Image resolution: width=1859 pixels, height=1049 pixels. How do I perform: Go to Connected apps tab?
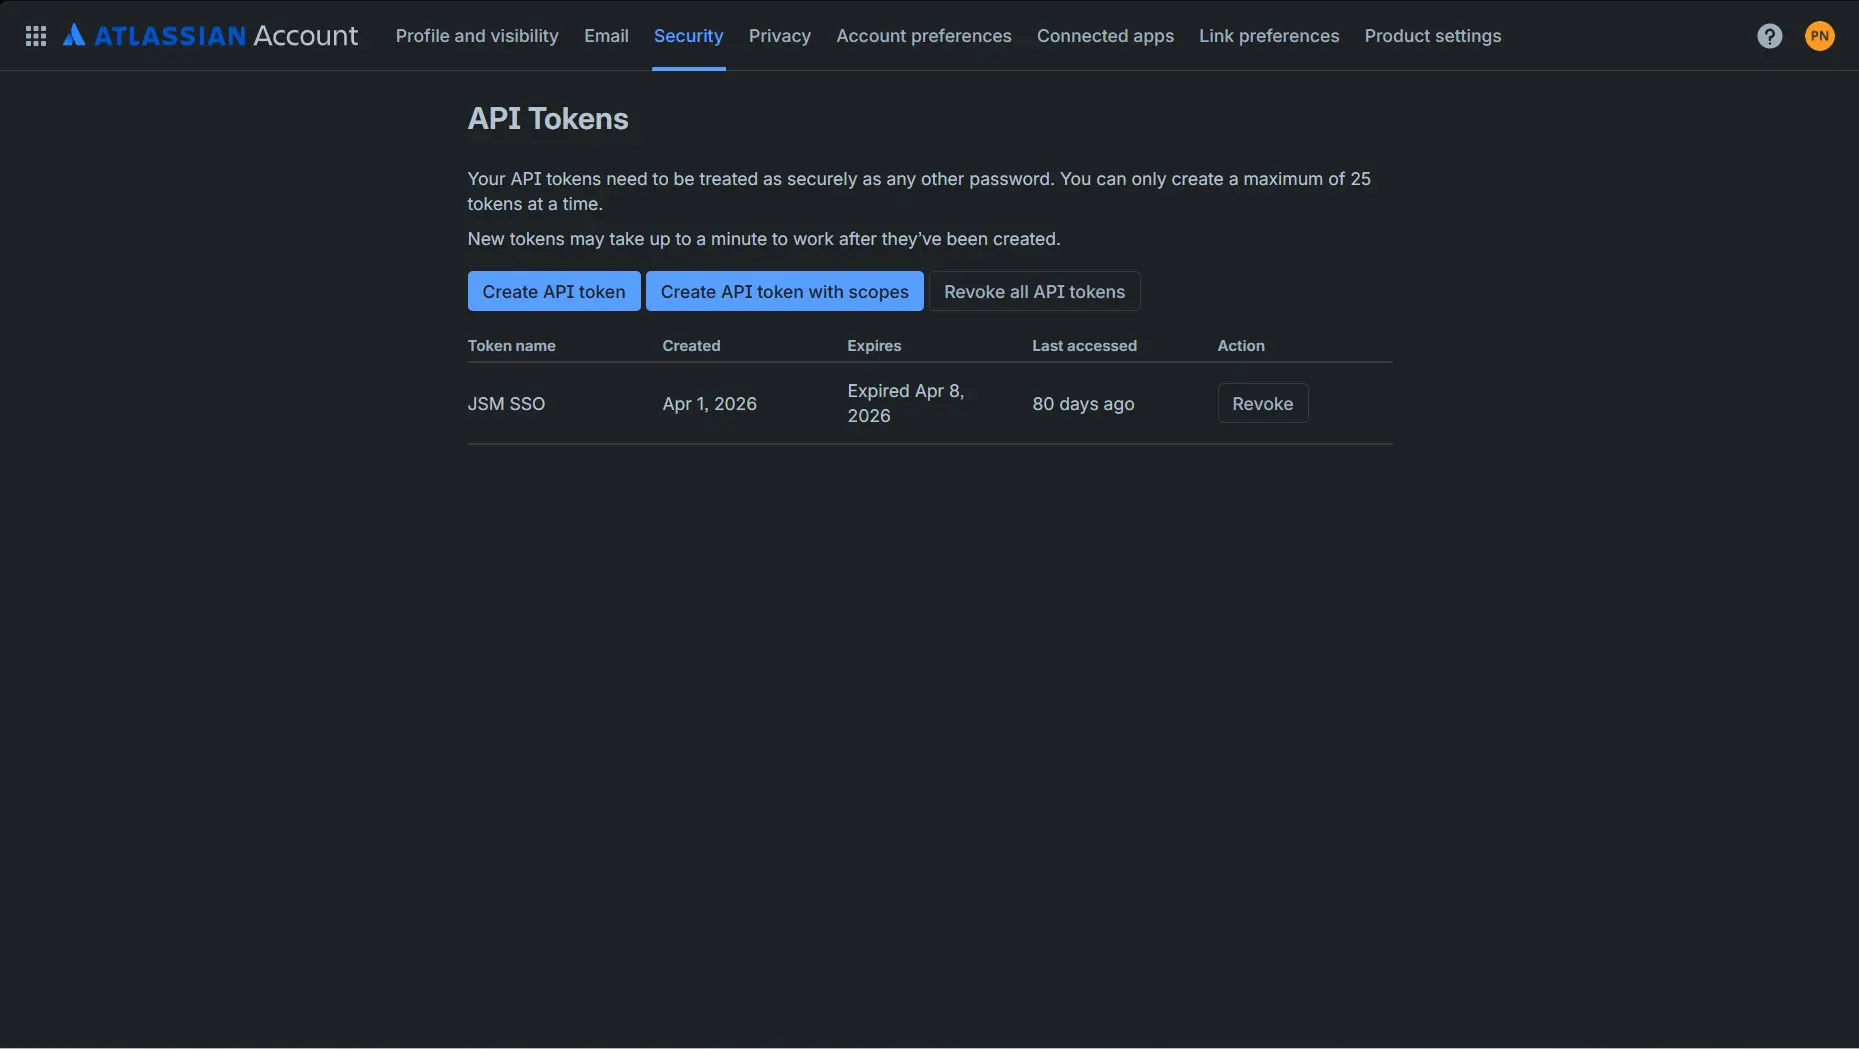tap(1105, 36)
